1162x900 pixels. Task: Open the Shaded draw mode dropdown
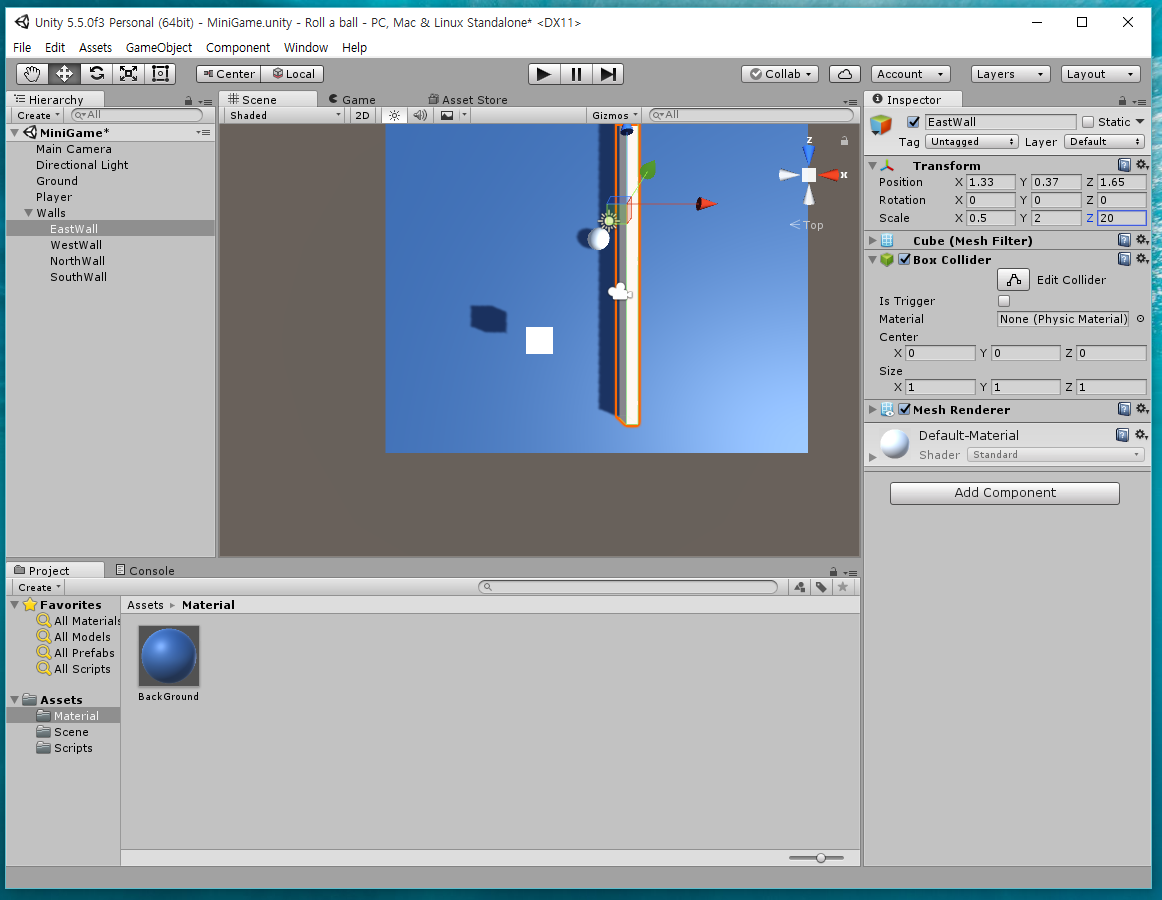pyautogui.click(x=283, y=114)
